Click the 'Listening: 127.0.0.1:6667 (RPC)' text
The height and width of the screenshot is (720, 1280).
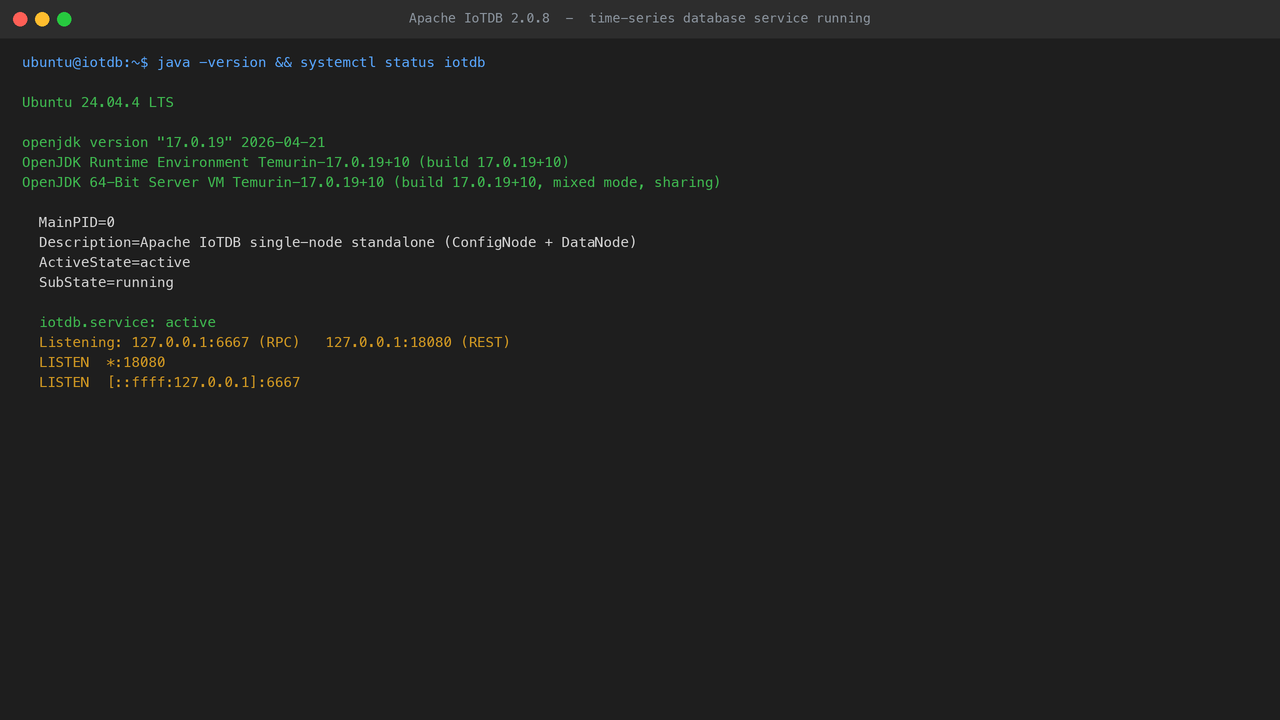(x=169, y=342)
